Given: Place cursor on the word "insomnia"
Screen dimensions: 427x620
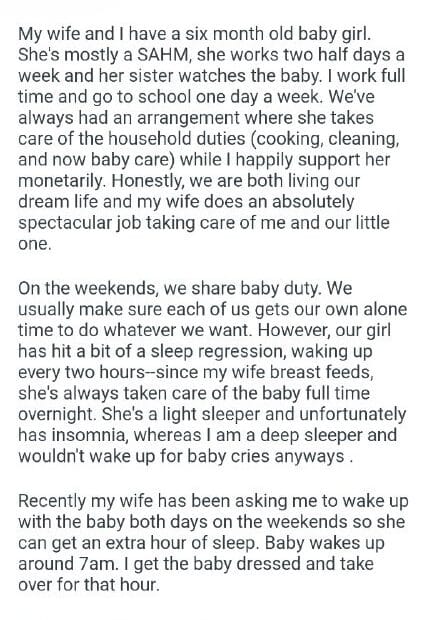Looking at the screenshot, I should coord(89,435).
